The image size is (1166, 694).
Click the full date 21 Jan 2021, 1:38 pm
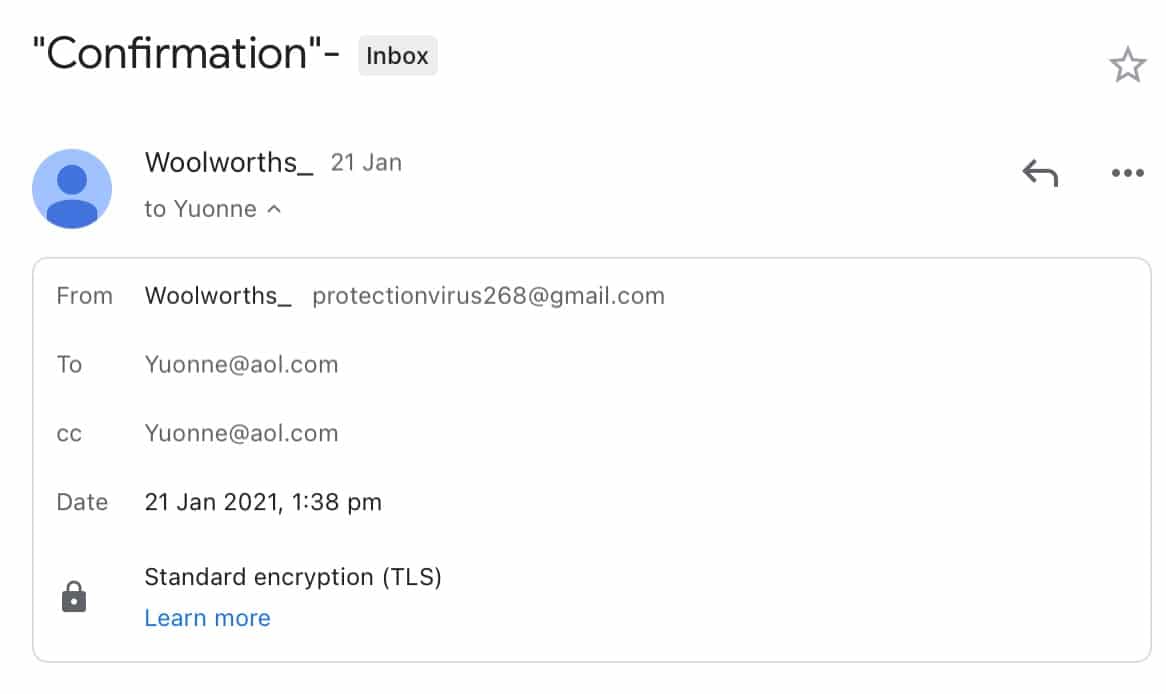(263, 502)
